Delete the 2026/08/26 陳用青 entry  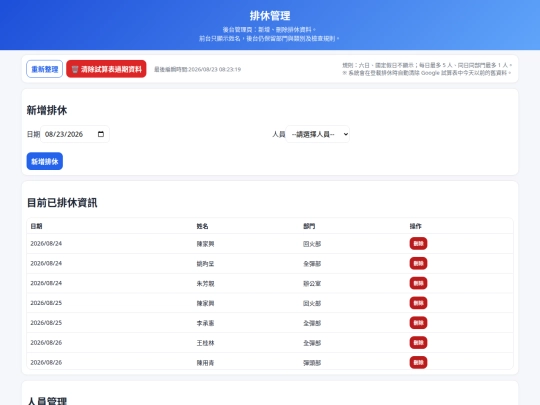pos(418,363)
